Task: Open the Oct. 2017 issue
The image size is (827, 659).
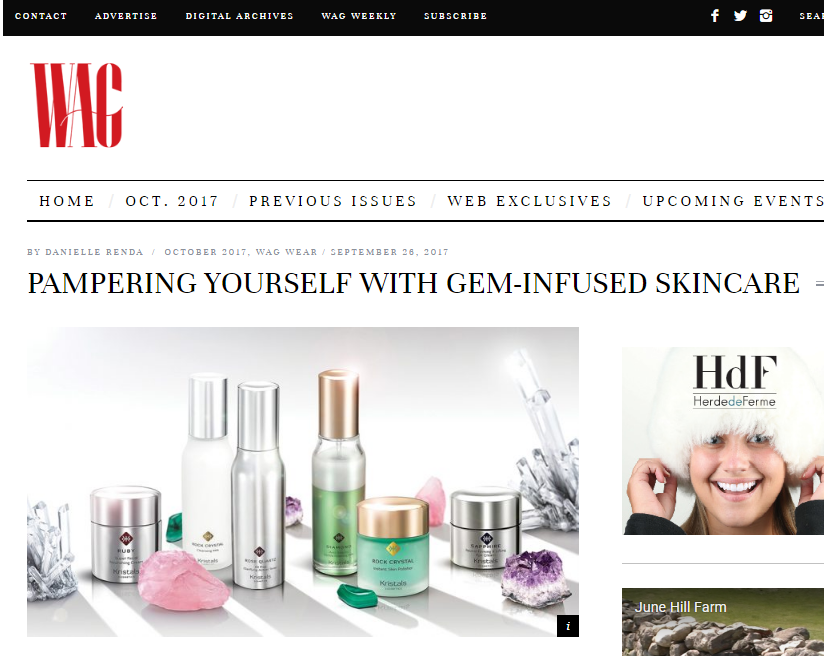Action: coord(172,201)
